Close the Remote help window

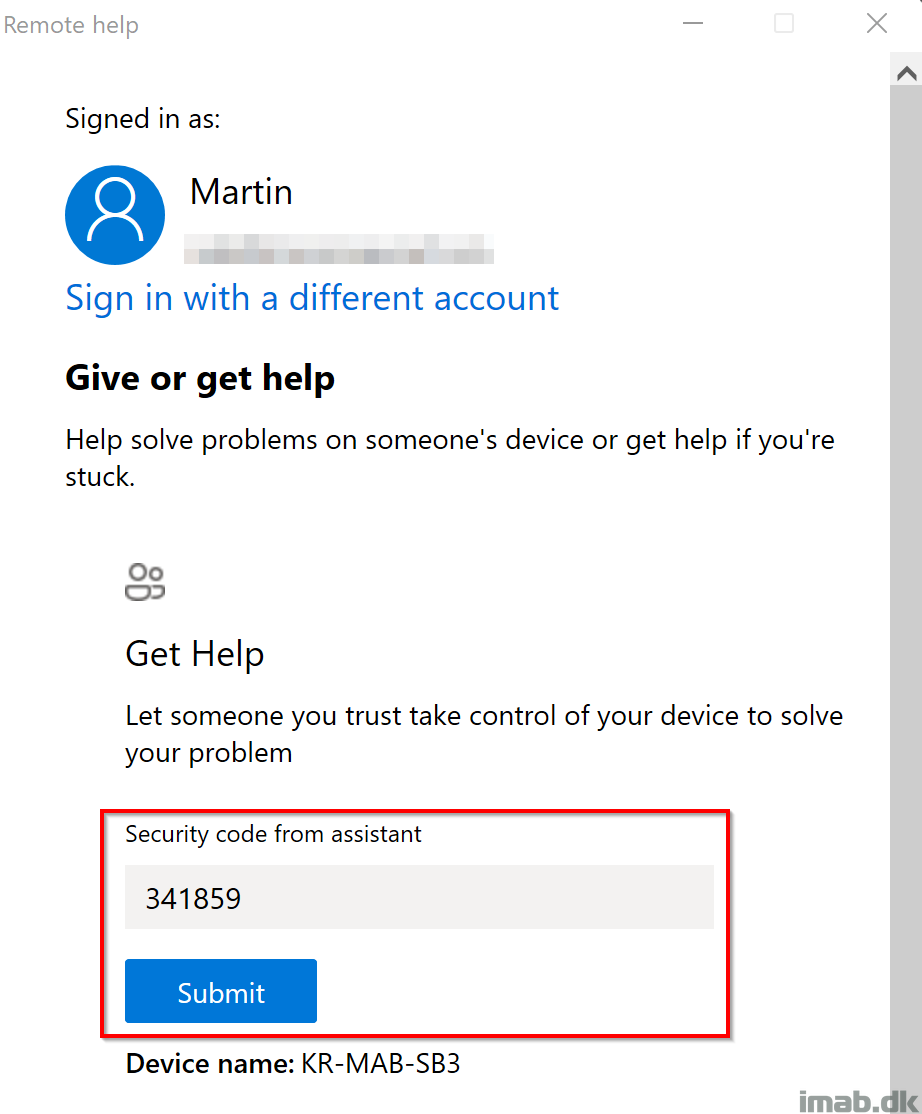(877, 23)
